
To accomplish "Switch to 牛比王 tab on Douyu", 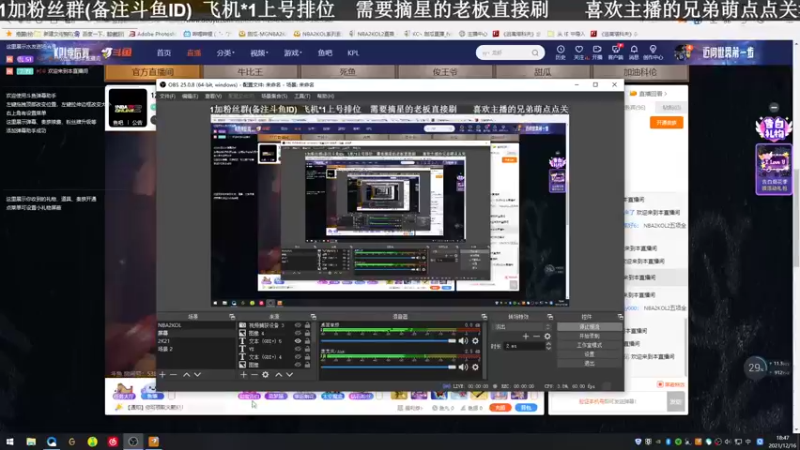I will (249, 72).
